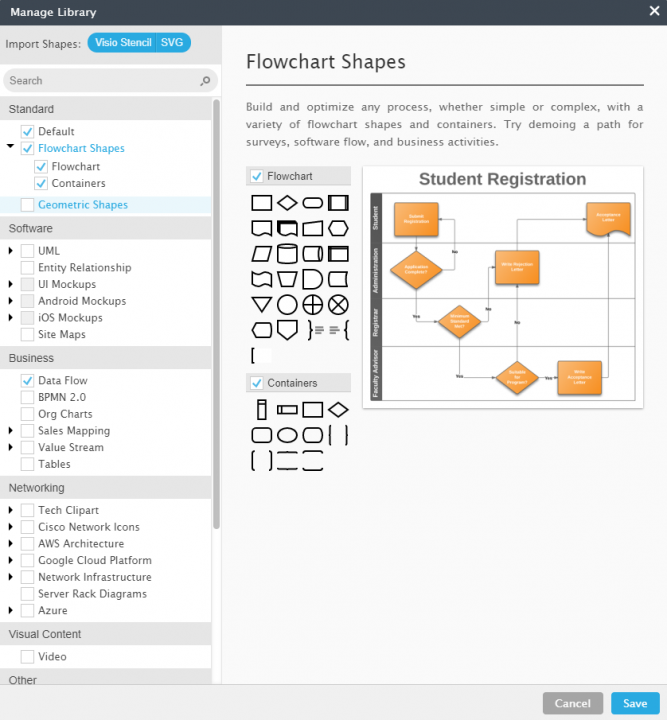Select the Internal Storage shape
The image size is (667, 720).
(x=338, y=254)
